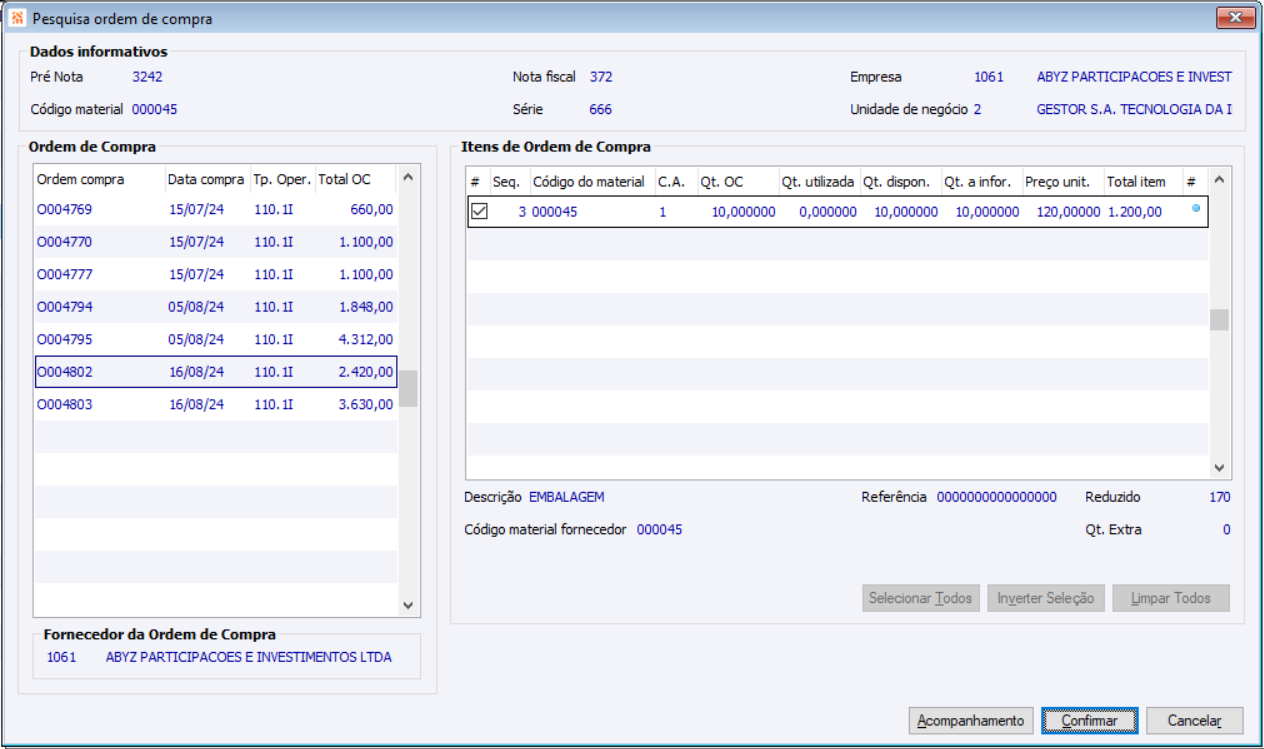Click the Ordem de Compra list scrollbar thumb
This screenshot has width=1264, height=749.
tap(408, 388)
